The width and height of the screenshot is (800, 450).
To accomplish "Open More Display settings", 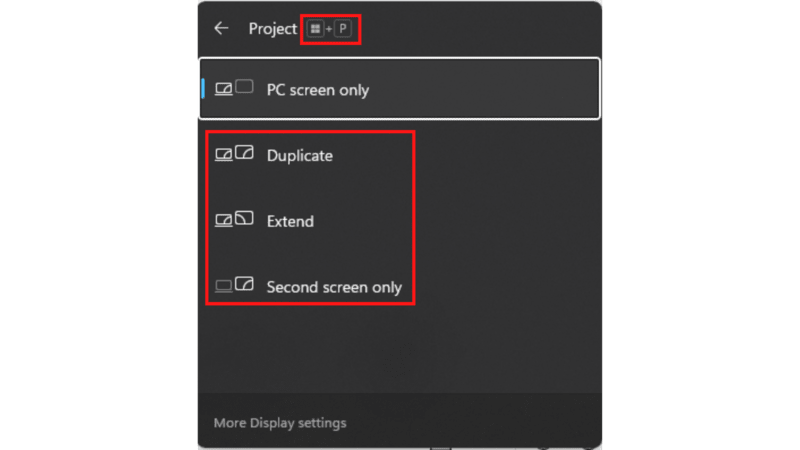I will 280,423.
